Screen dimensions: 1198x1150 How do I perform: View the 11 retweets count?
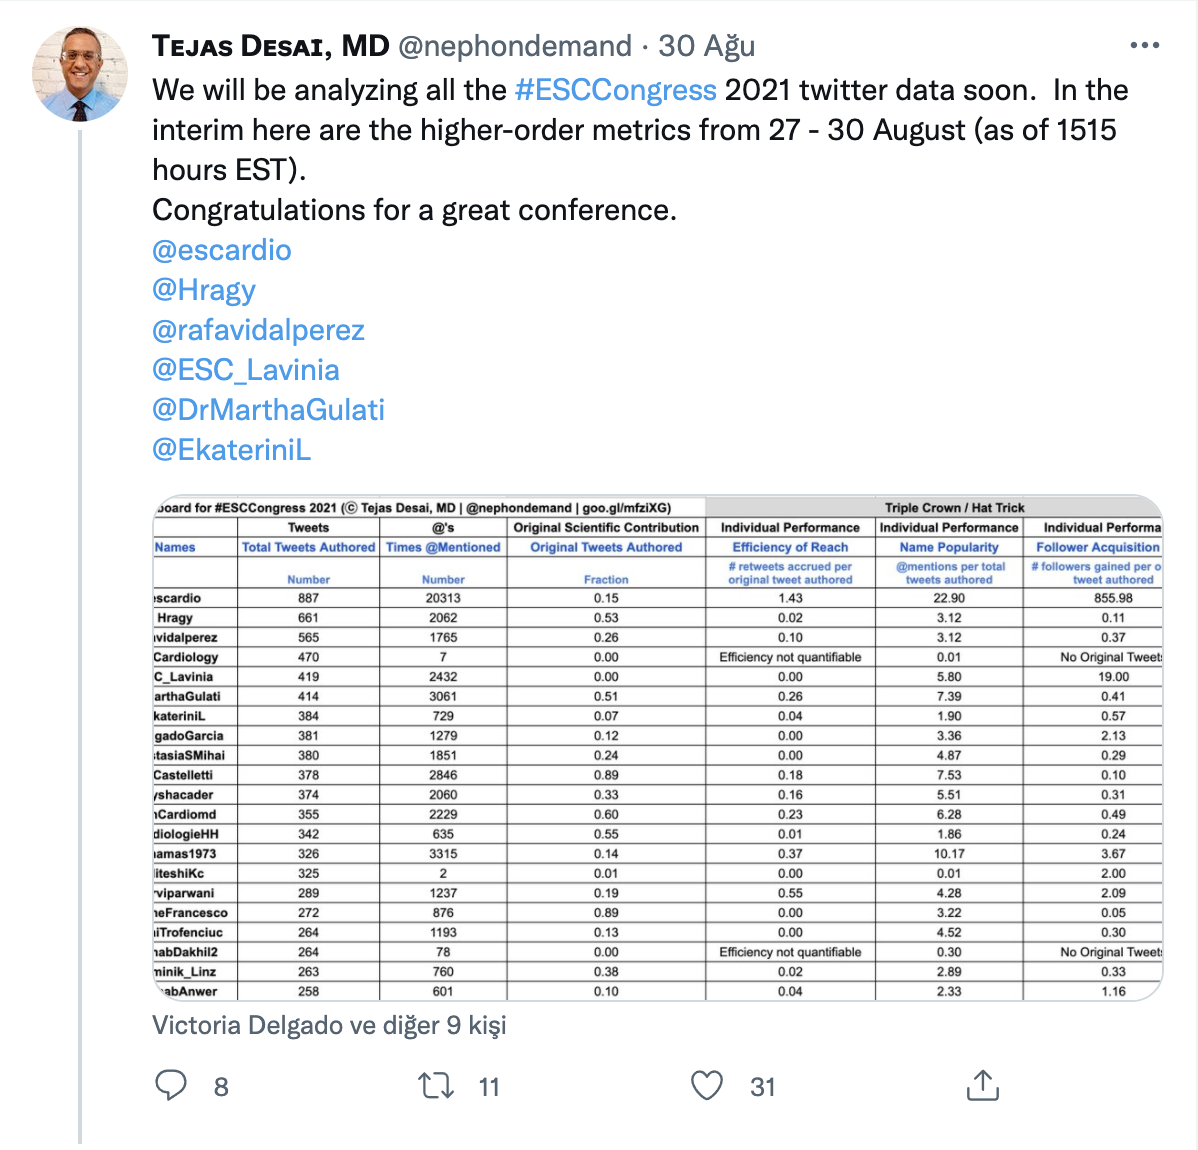click(x=489, y=1087)
